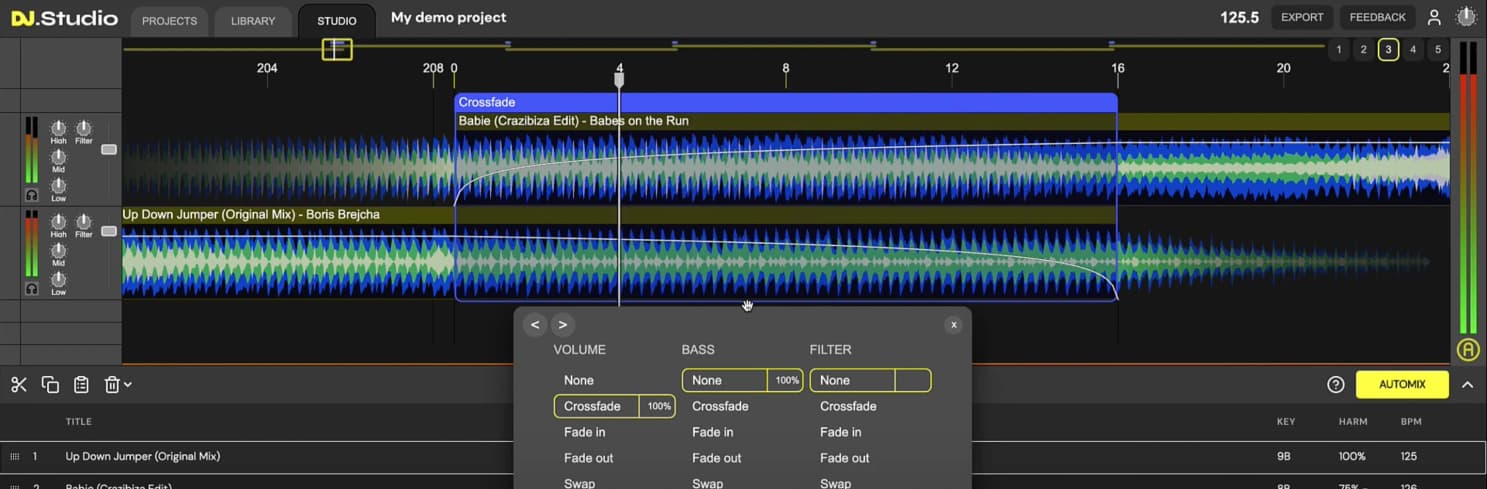Click the paste clipboard icon

81,385
